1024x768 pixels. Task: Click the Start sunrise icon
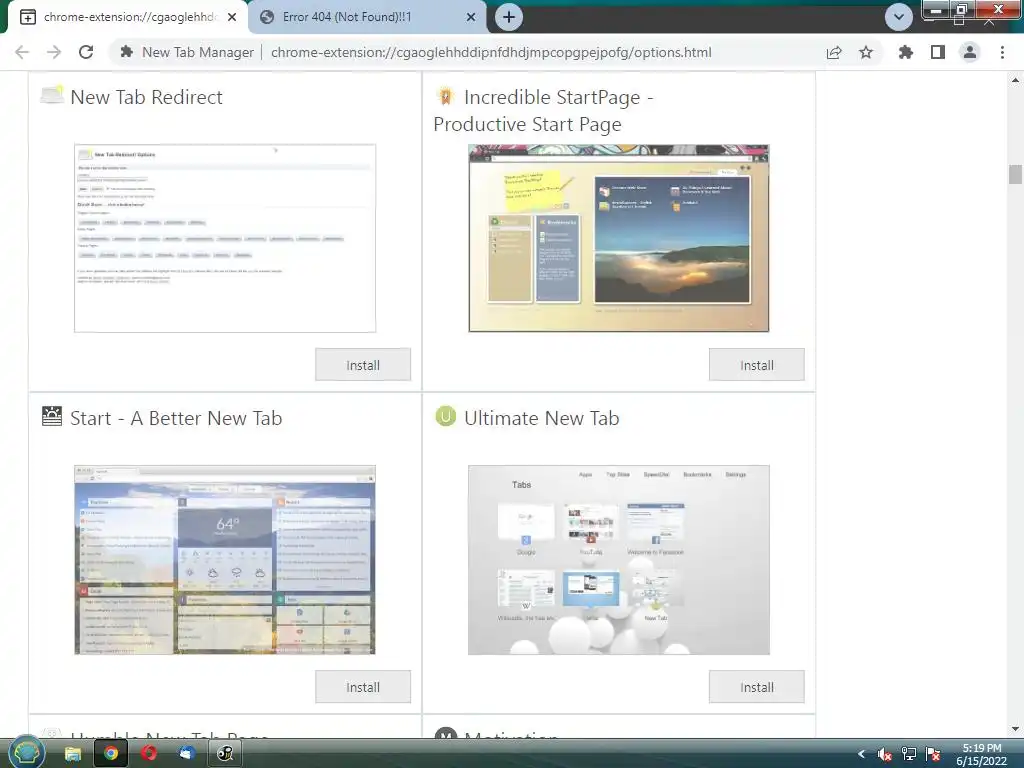pyautogui.click(x=52, y=416)
